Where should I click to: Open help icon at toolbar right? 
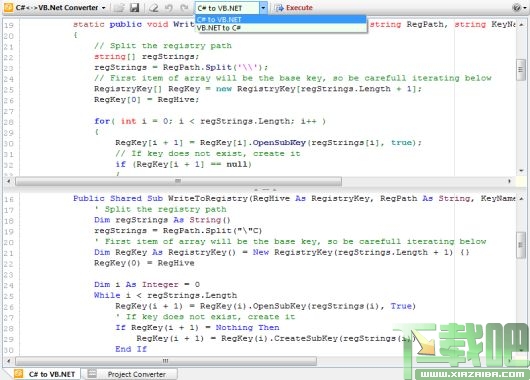(516, 7)
